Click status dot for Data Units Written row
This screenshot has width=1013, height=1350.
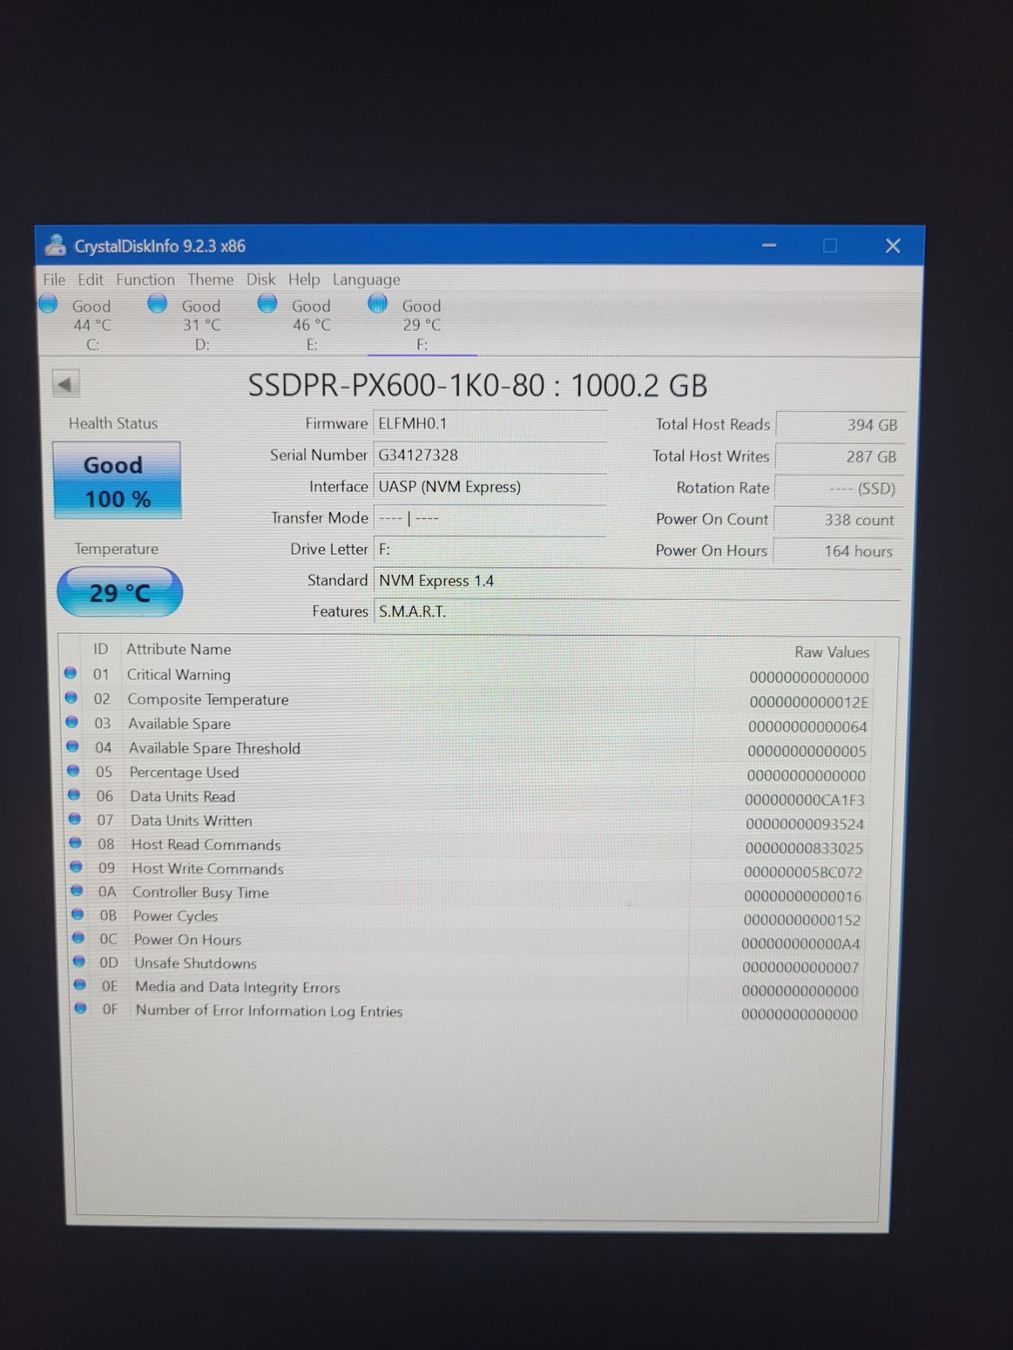click(x=75, y=819)
